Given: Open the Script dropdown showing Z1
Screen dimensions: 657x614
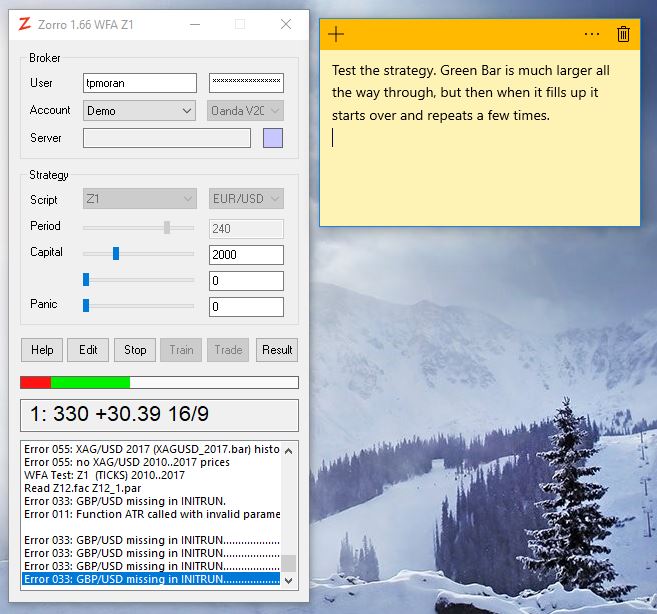Looking at the screenshot, I should pyautogui.click(x=140, y=198).
